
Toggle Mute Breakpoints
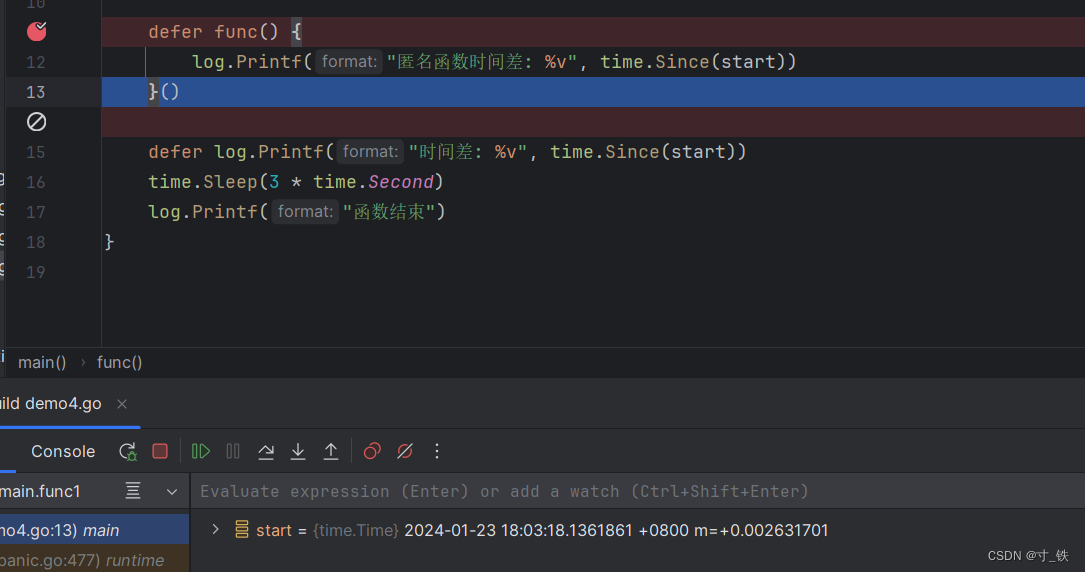(x=405, y=452)
